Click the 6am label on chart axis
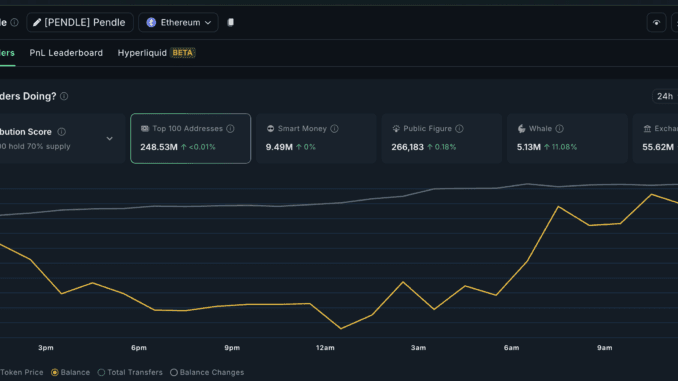This screenshot has width=678, height=381. (511, 348)
